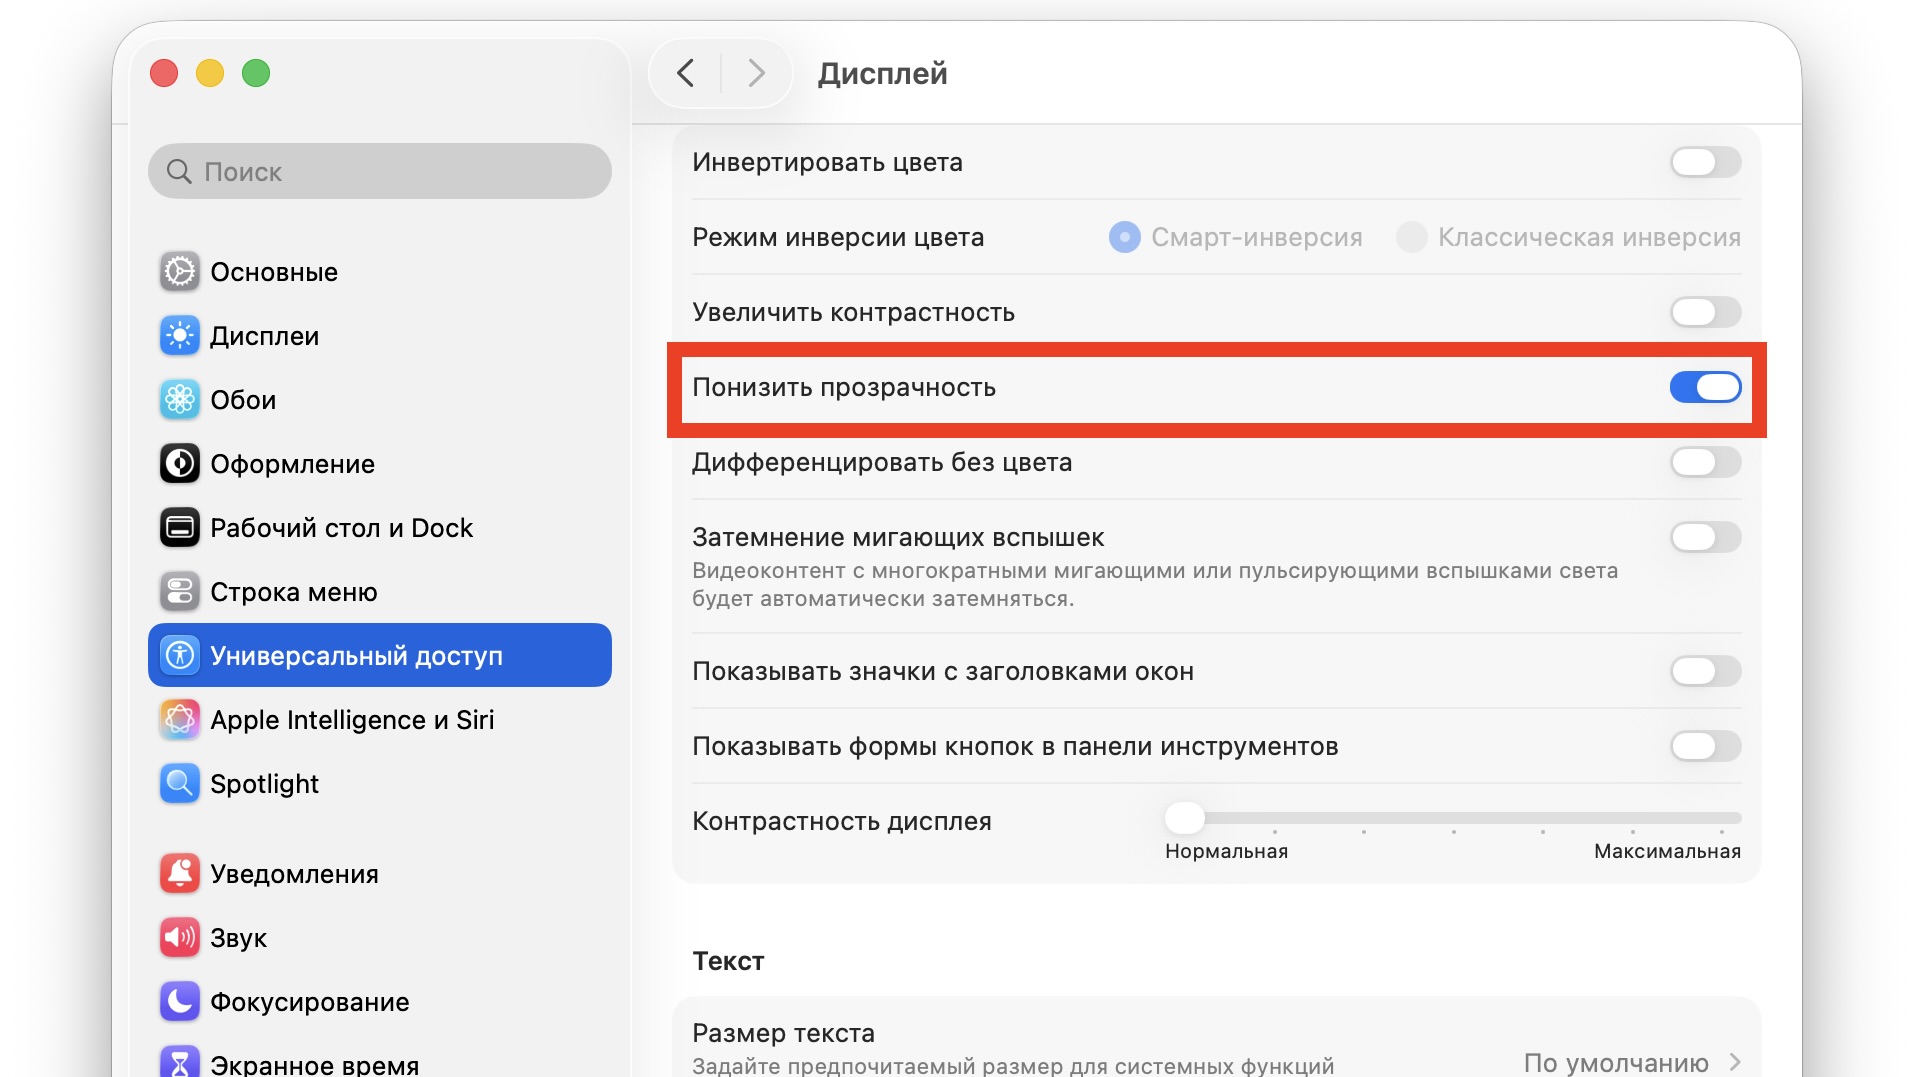1914x1077 pixels.
Task: Click По умолчанию text size value
Action: 1616,1063
